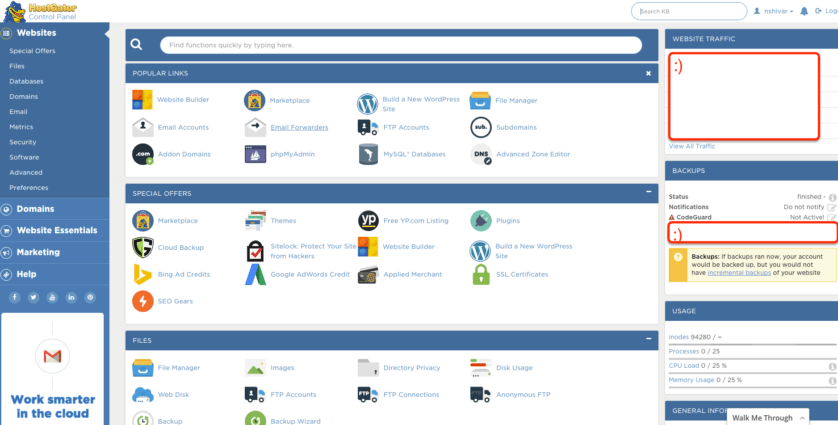Open the Bing Ad Credits icon
The width and height of the screenshot is (838, 425).
click(142, 274)
